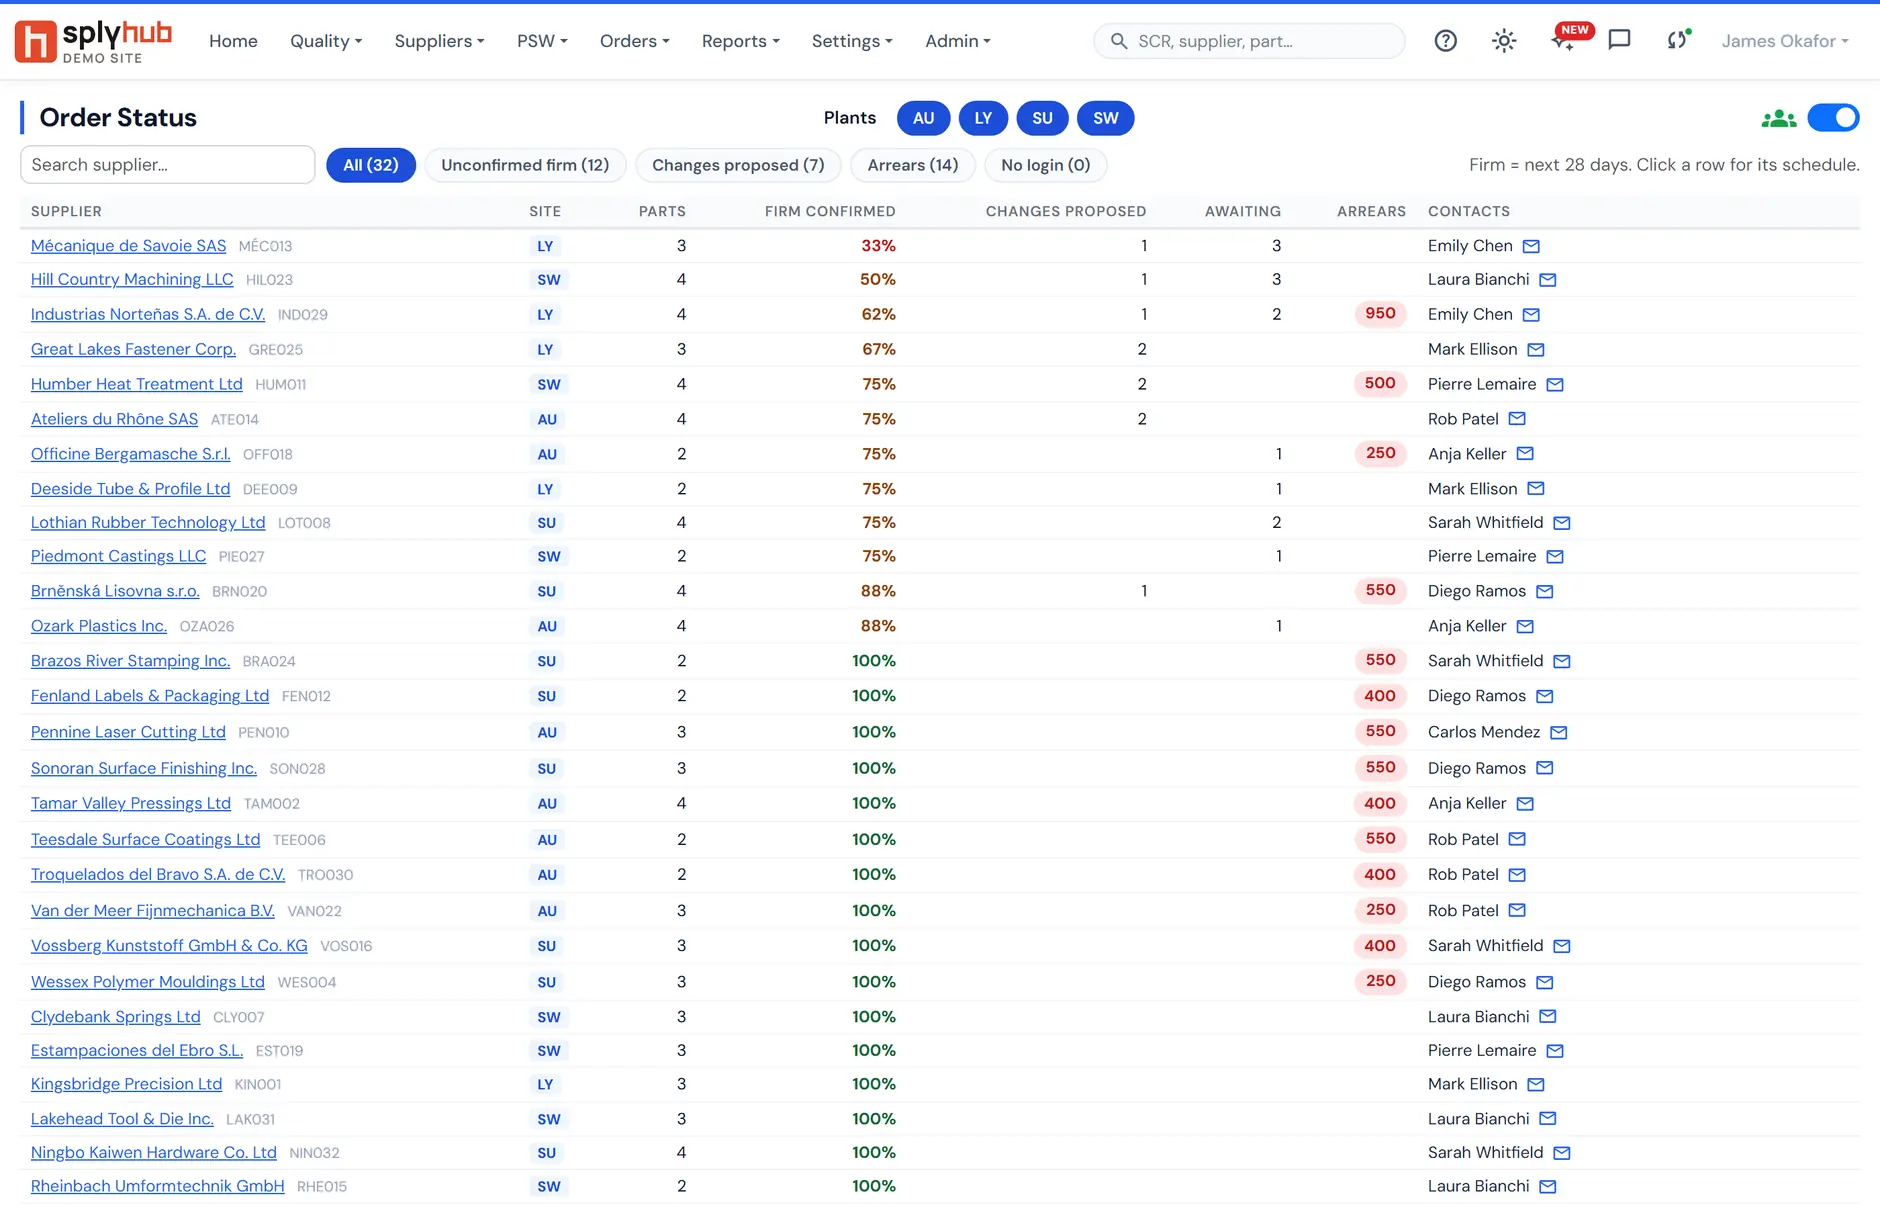
Task: Click the Search supplier field
Action: pyautogui.click(x=168, y=165)
